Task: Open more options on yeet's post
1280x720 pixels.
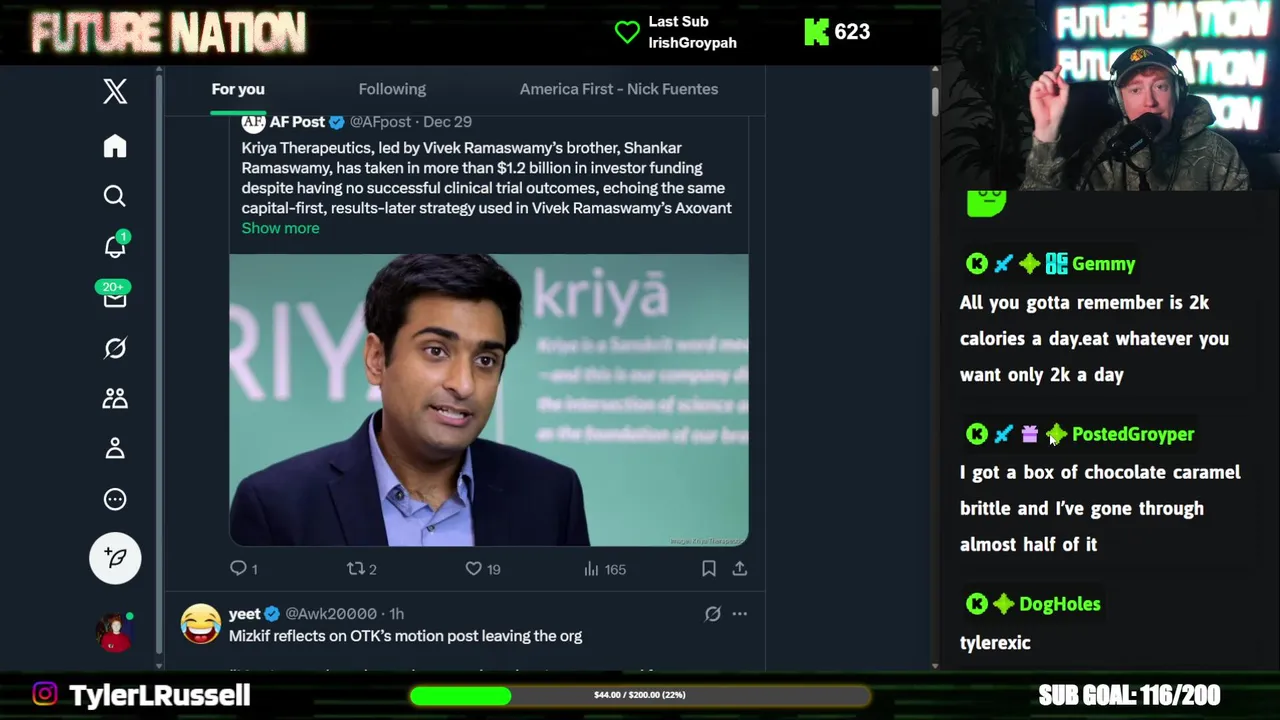Action: pyautogui.click(x=739, y=614)
